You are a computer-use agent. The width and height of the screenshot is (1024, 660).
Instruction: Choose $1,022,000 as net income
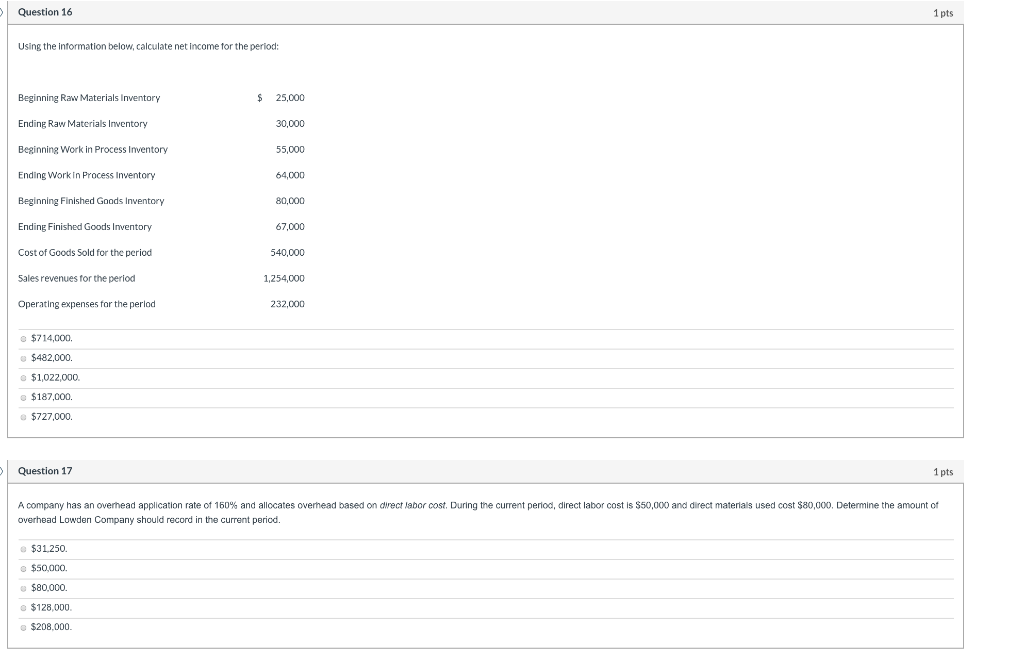point(24,378)
